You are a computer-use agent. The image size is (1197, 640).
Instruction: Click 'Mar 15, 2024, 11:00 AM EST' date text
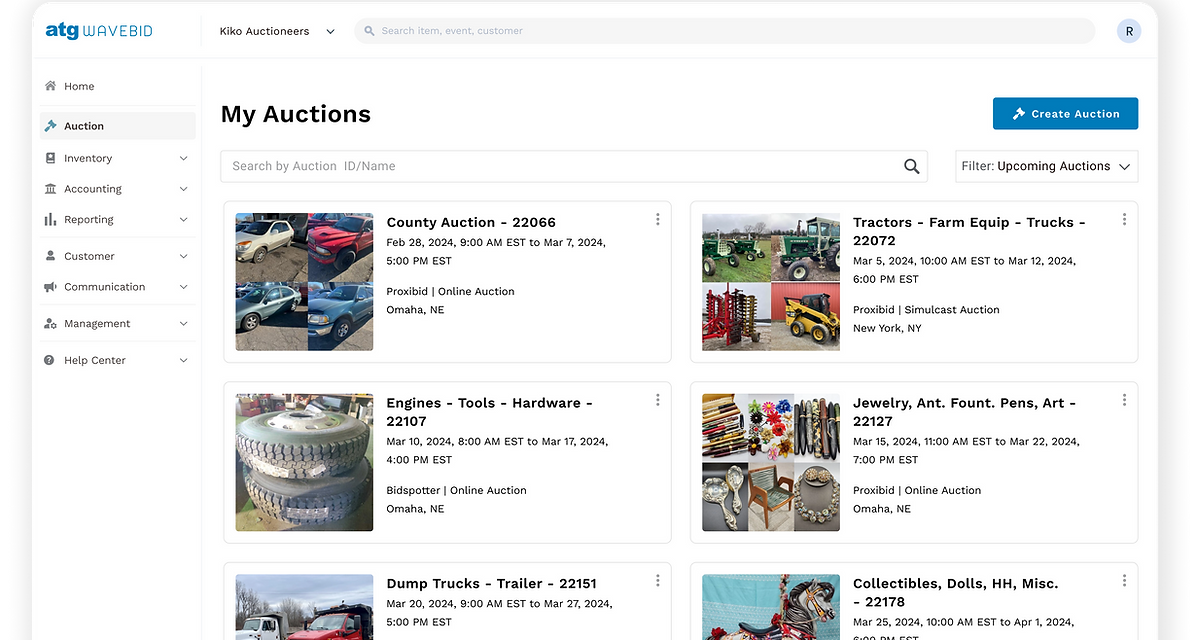(x=921, y=441)
